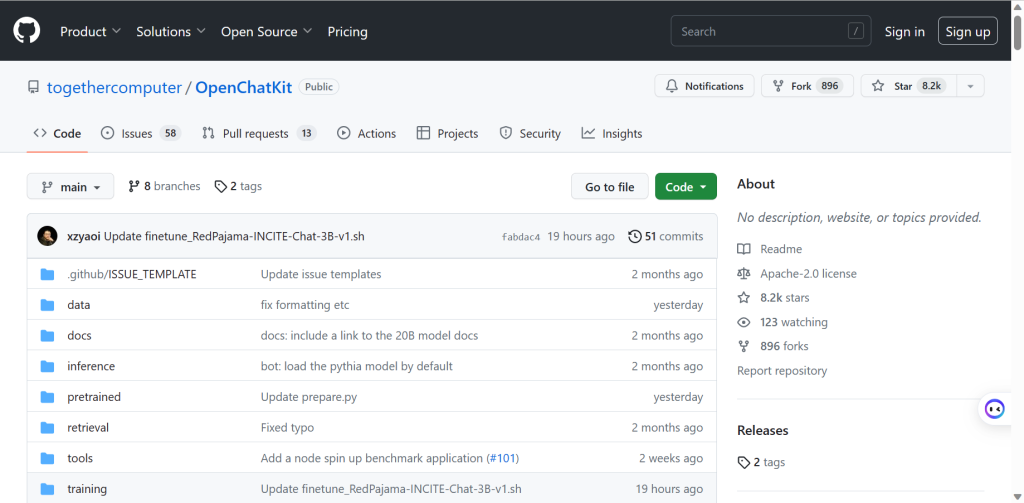This screenshot has width=1024, height=503.
Task: Click the Readme book icon
Action: tap(743, 249)
